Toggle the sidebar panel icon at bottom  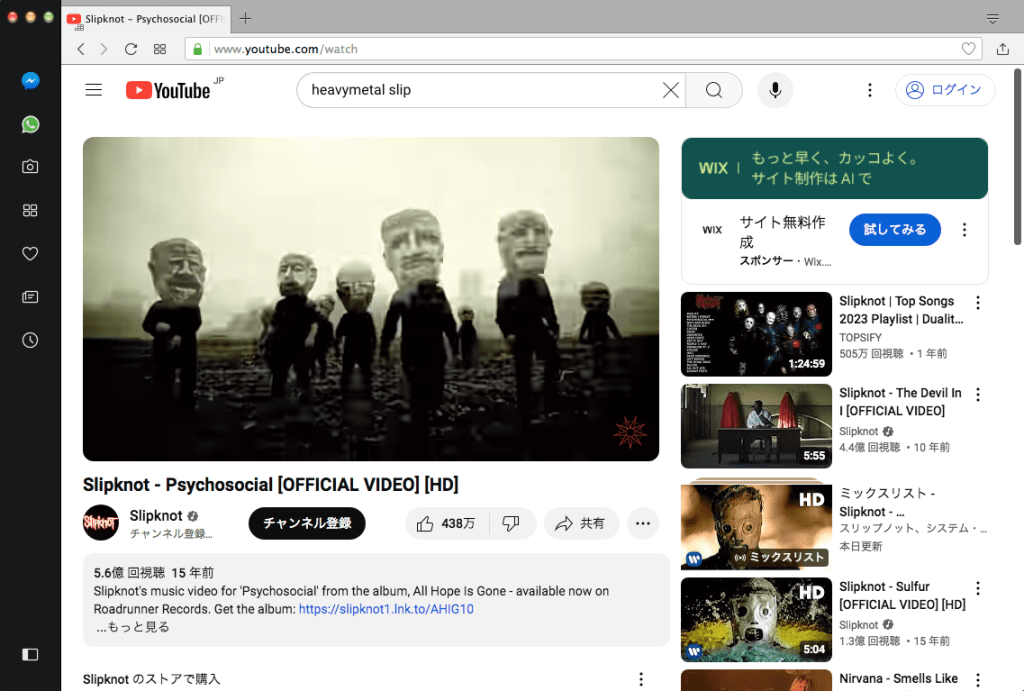tap(30, 654)
